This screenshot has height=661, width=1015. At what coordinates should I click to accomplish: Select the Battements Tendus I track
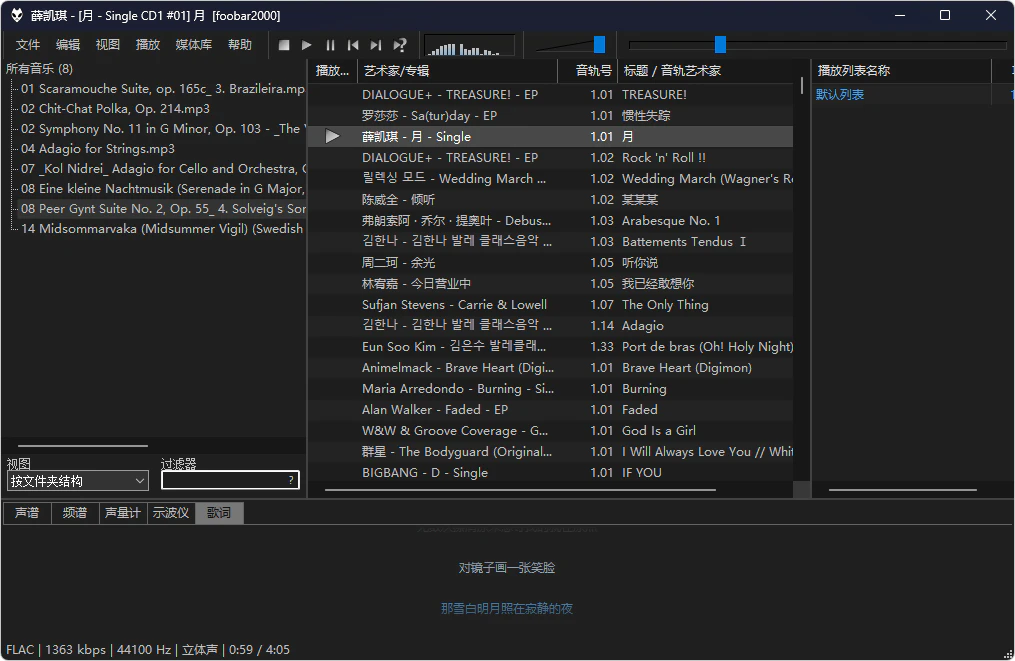click(550, 241)
